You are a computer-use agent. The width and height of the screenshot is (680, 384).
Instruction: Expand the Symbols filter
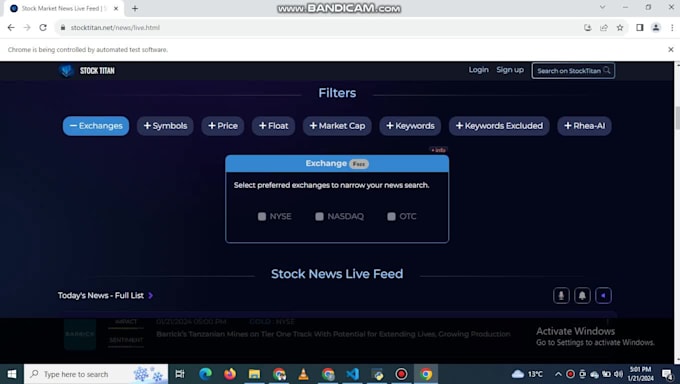165,126
